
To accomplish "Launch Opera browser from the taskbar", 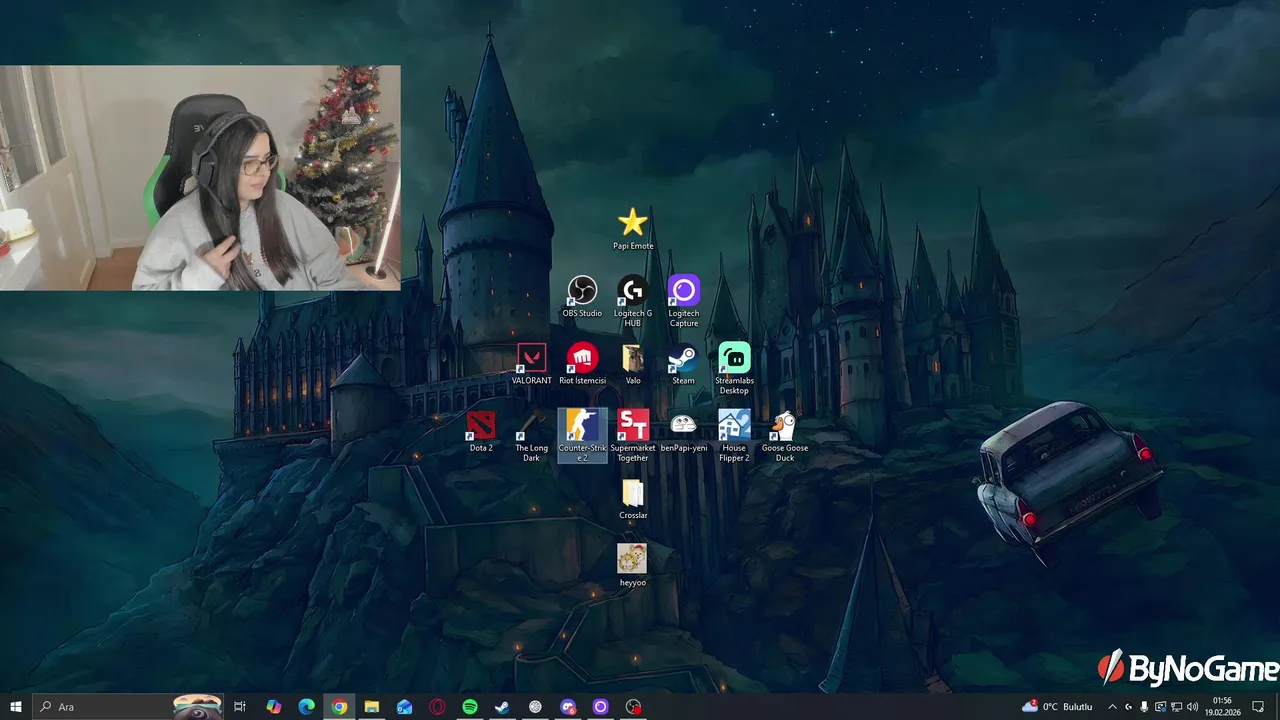I will point(437,707).
